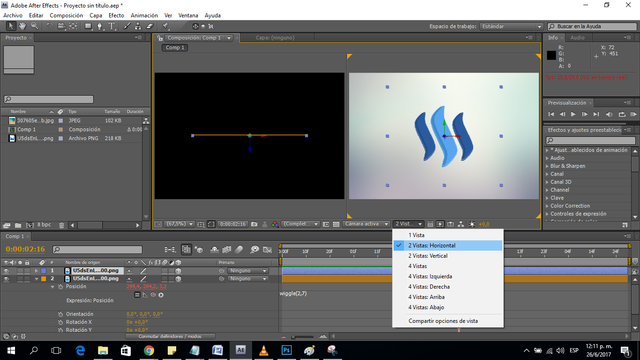Enable frame blending for the timeline
Image resolution: width=640 pixels, height=360 pixels.
(x=227, y=249)
